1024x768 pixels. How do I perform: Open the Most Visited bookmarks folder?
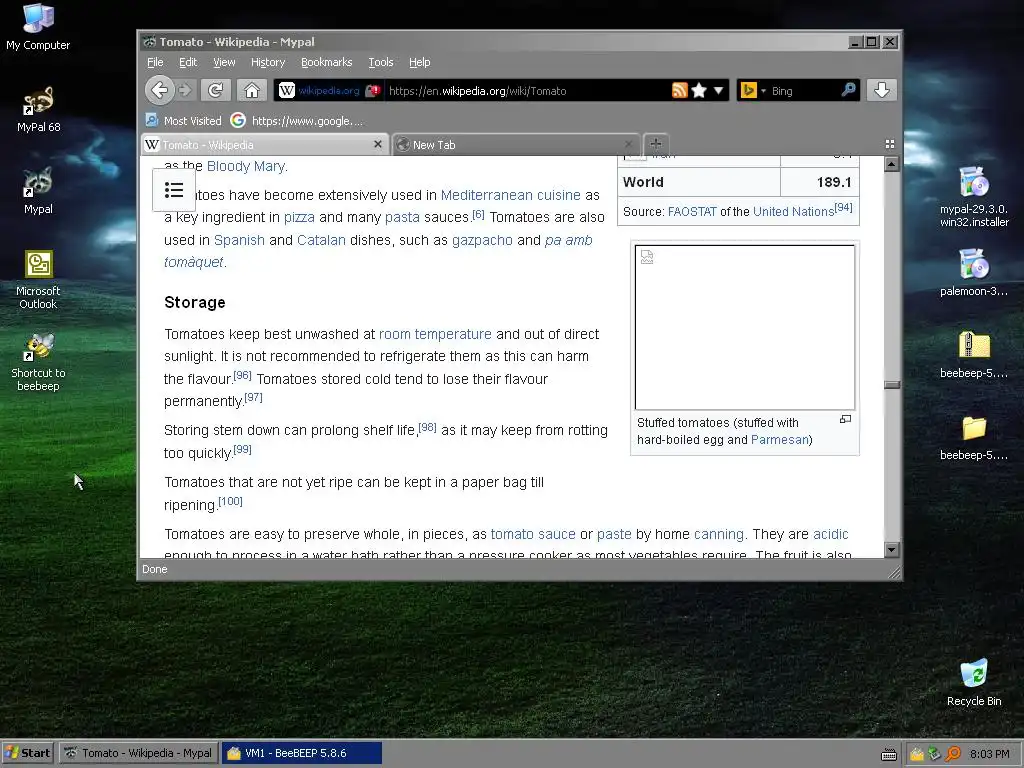(x=184, y=121)
